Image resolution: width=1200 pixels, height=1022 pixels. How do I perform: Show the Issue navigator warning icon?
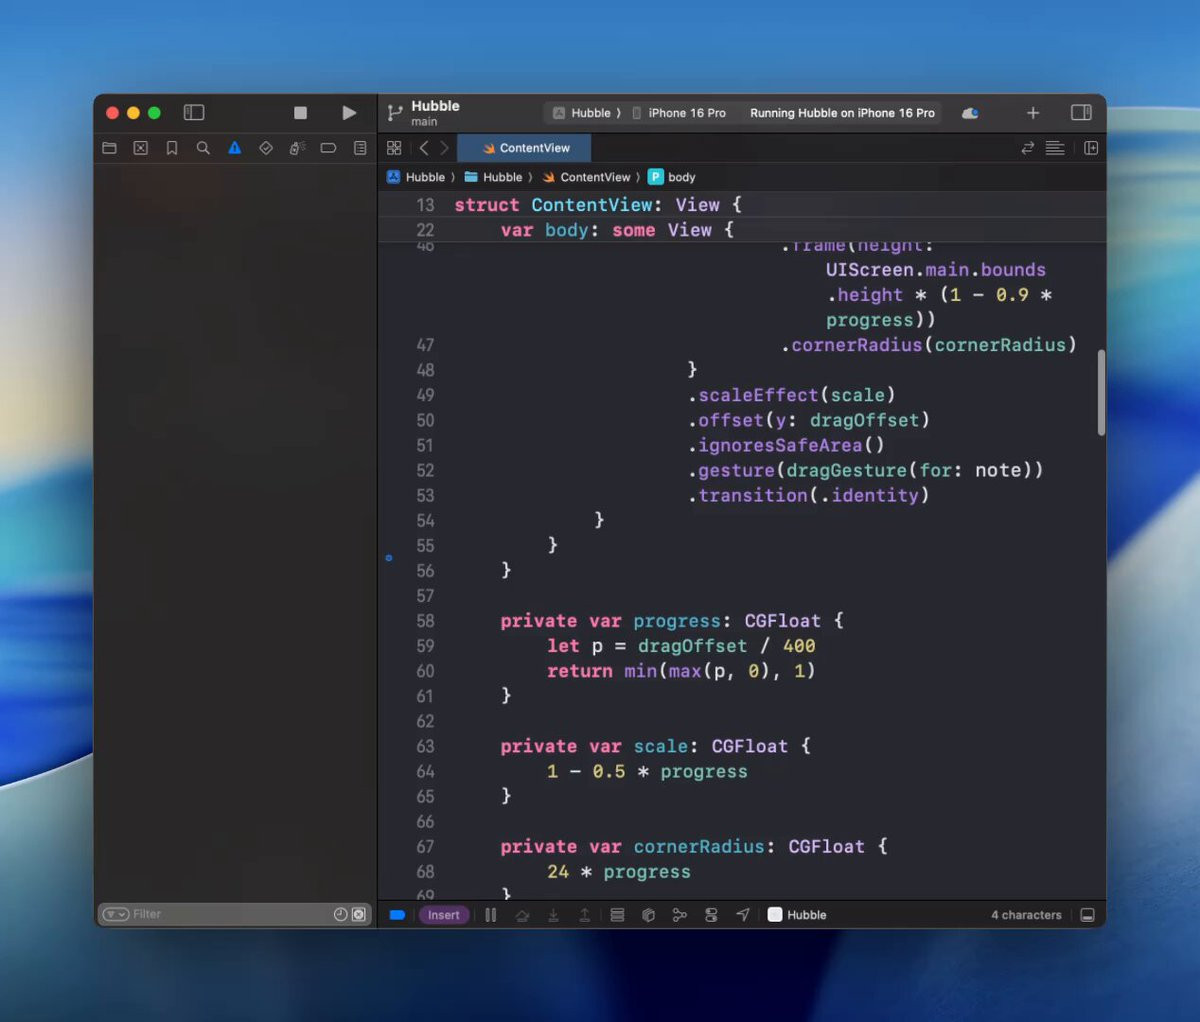[234, 148]
